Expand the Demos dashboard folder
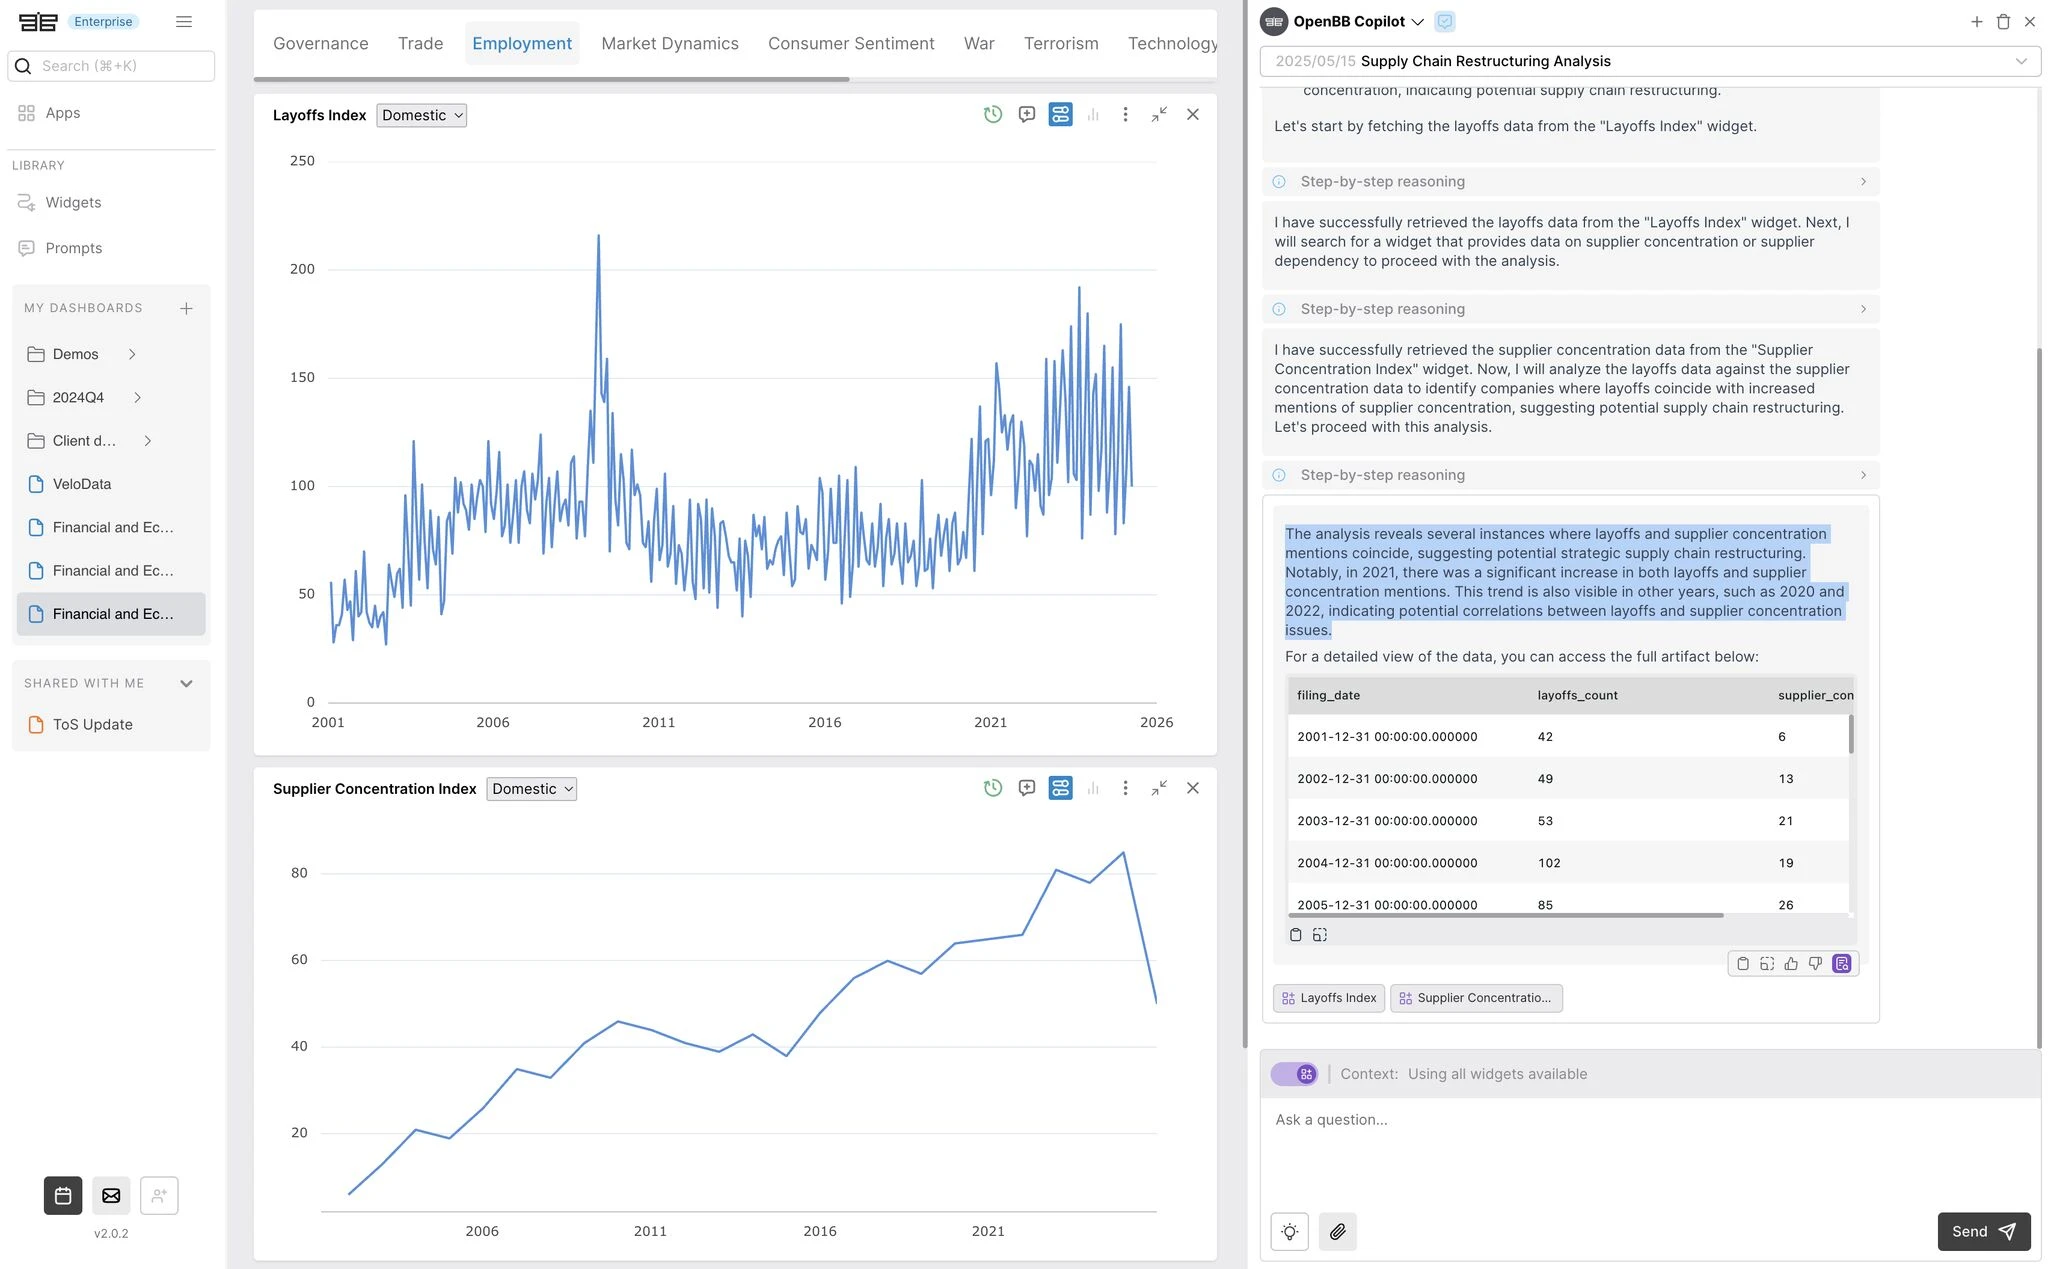 [x=132, y=354]
